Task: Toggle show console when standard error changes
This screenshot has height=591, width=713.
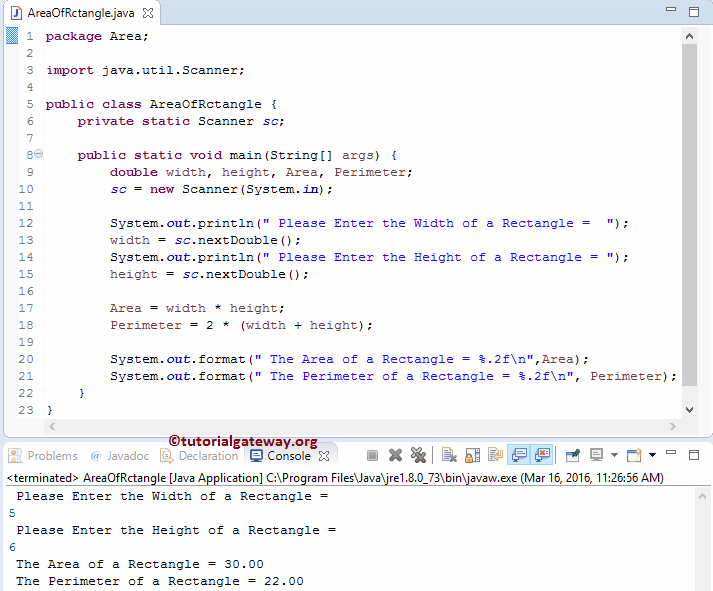Action: click(542, 455)
